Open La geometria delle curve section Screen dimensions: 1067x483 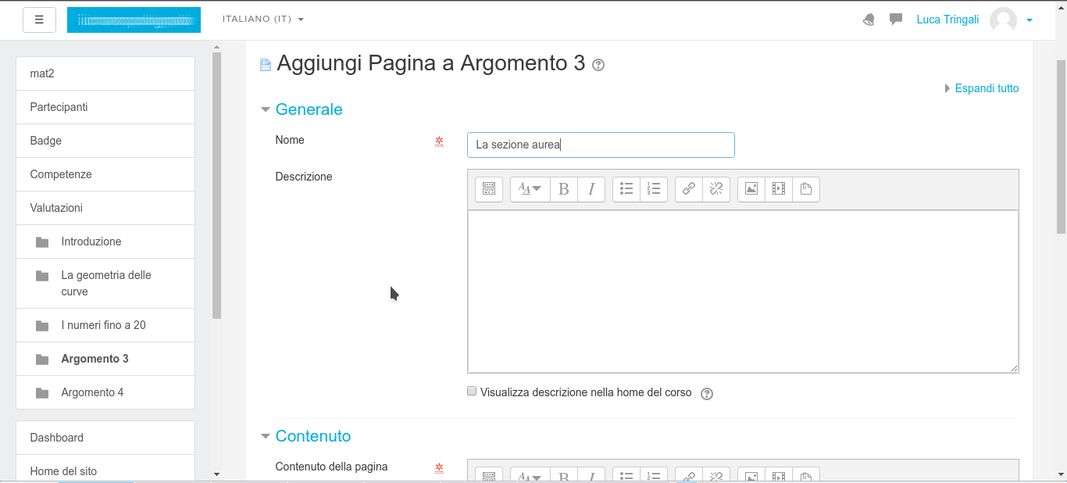tap(106, 284)
